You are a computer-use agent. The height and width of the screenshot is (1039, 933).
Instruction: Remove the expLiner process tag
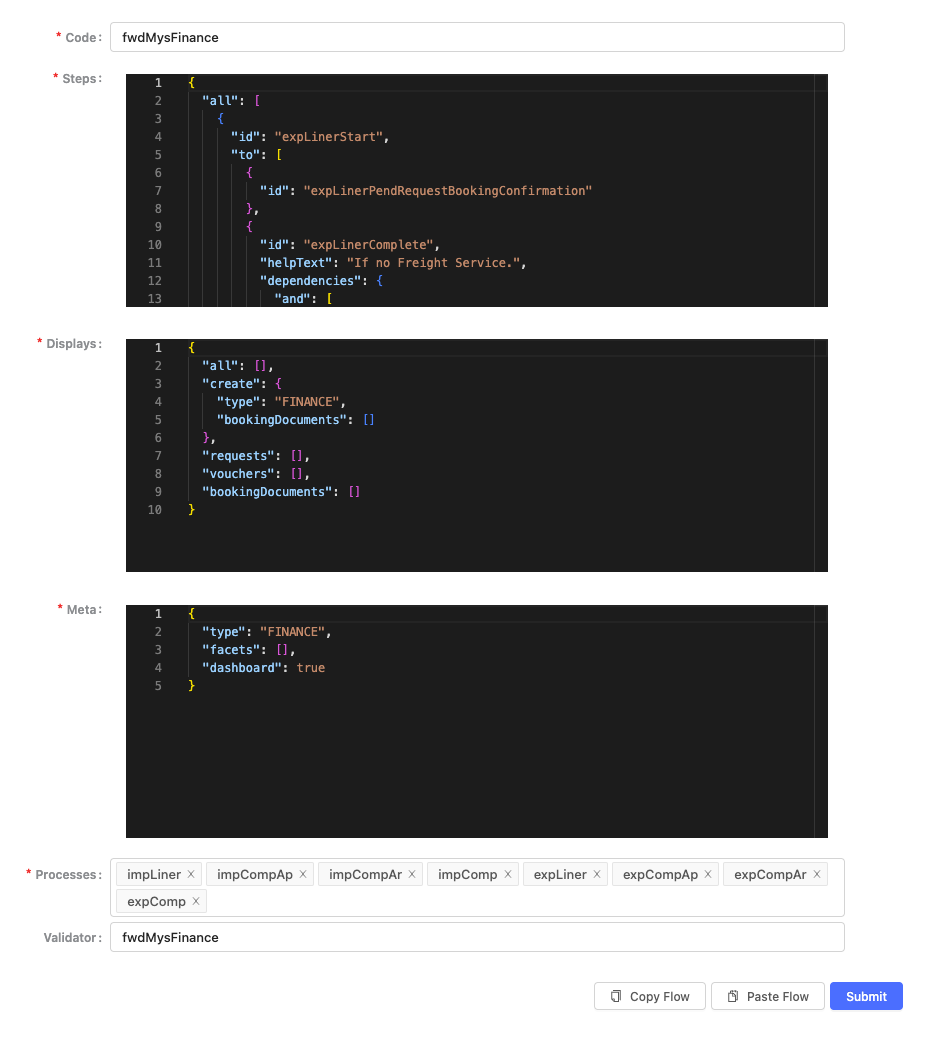[x=597, y=874]
